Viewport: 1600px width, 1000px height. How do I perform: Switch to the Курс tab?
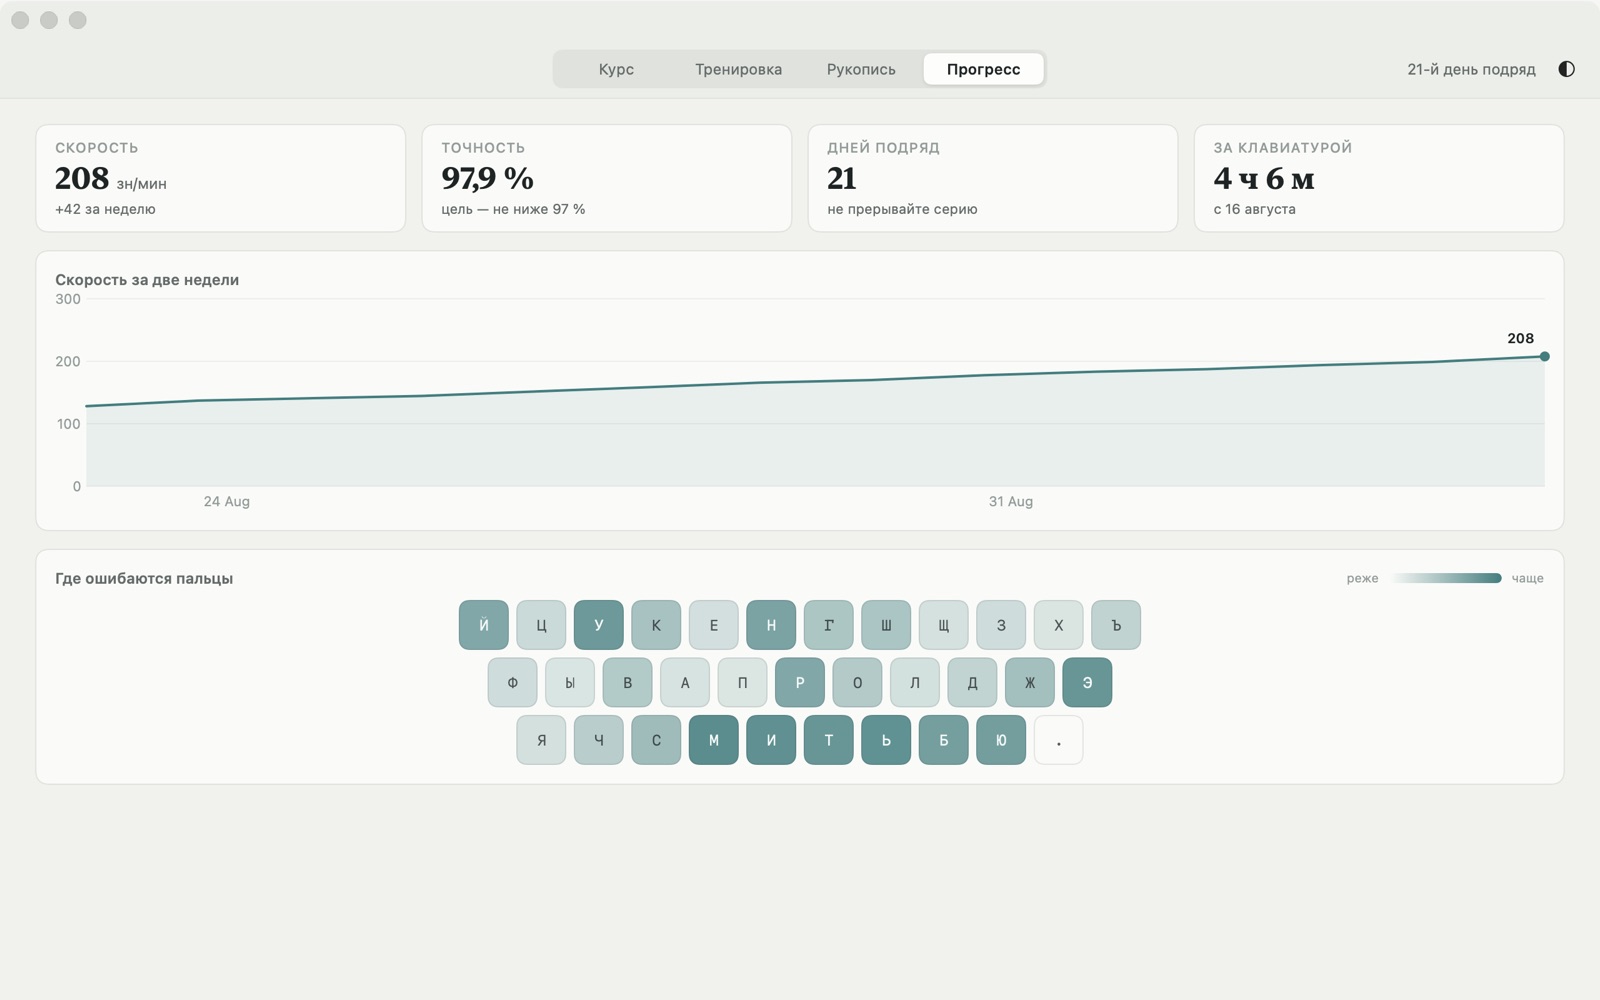click(616, 69)
